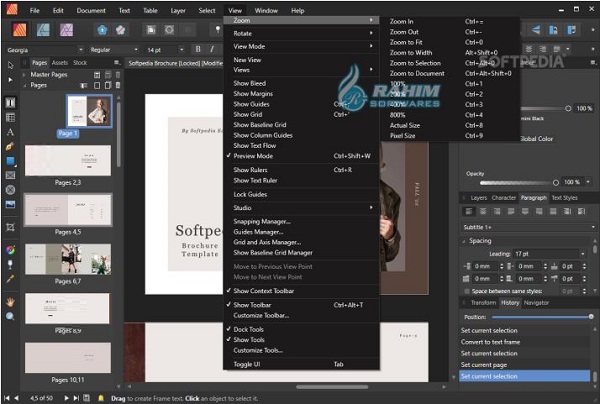
Task: Select the Zoom magnifier tool
Action: point(10,315)
